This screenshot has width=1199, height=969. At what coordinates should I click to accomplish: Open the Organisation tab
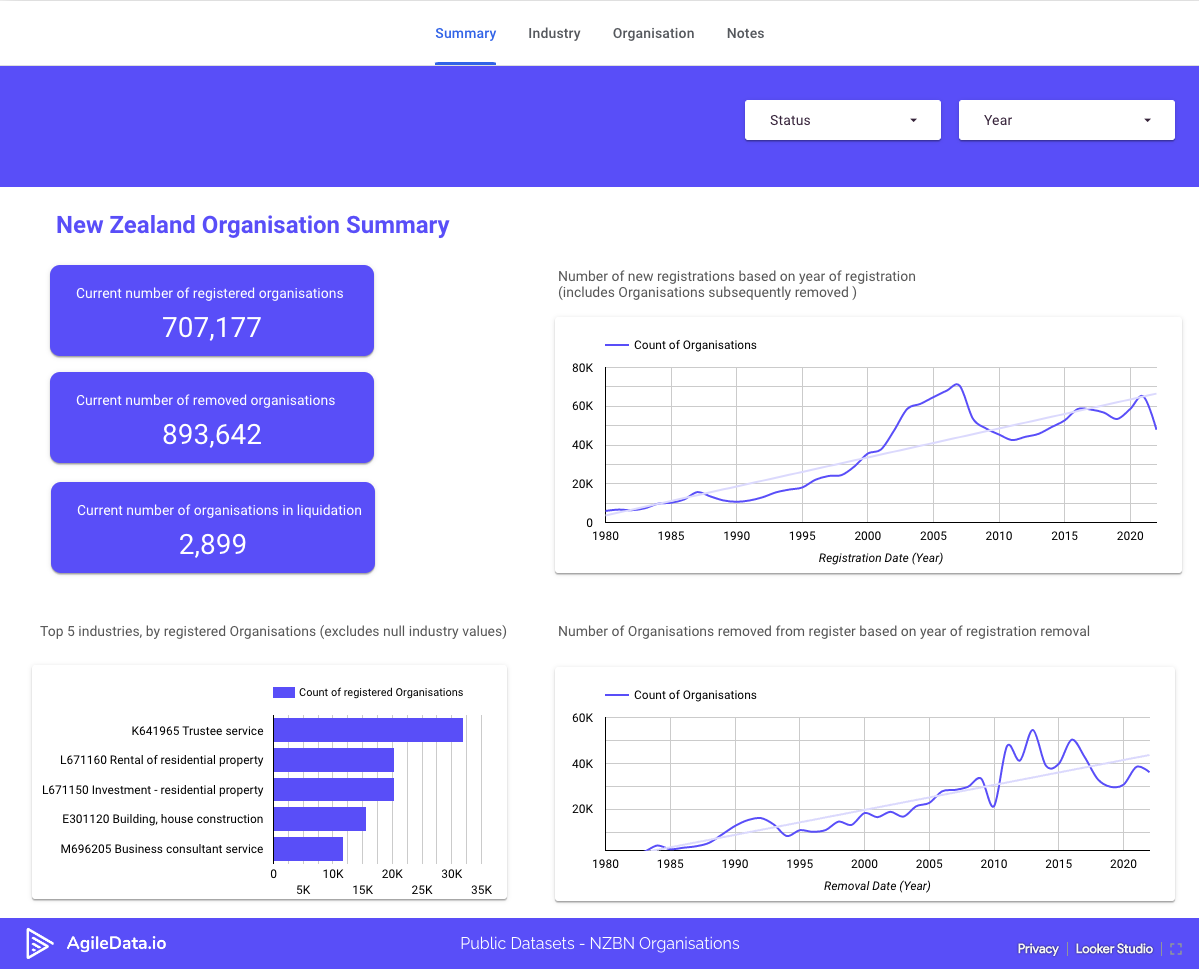pos(653,33)
